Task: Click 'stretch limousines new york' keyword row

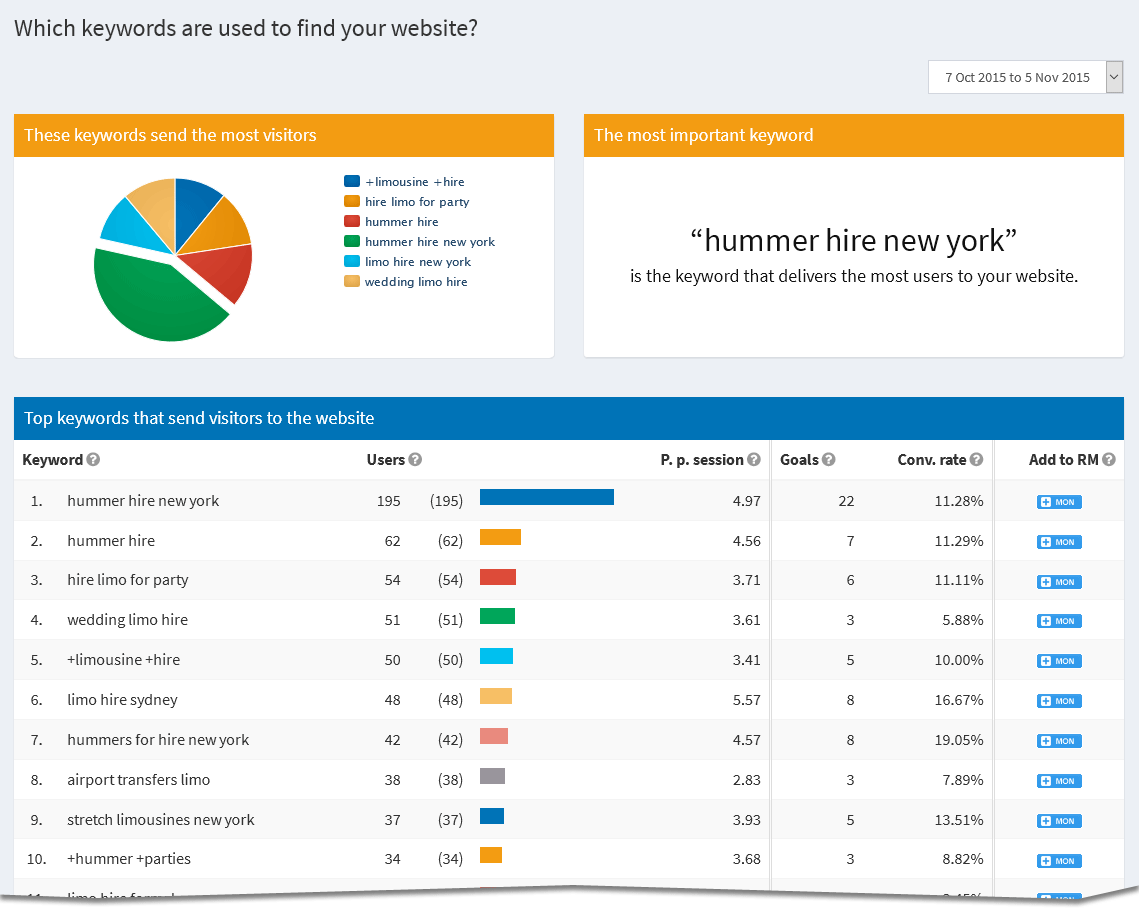Action: pos(161,820)
